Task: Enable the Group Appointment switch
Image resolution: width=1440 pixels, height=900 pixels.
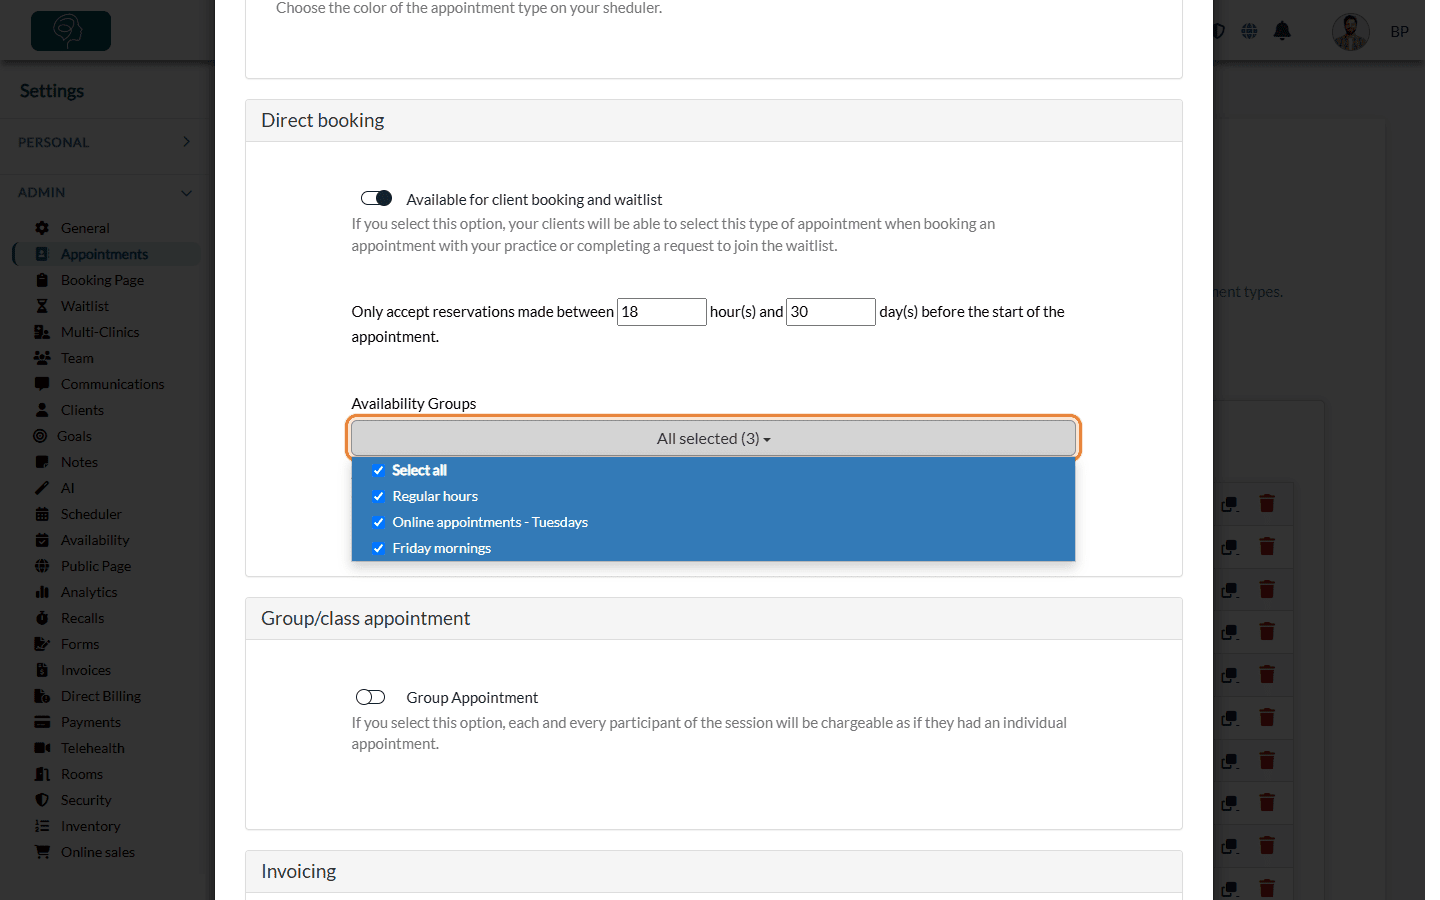Action: pyautogui.click(x=370, y=697)
